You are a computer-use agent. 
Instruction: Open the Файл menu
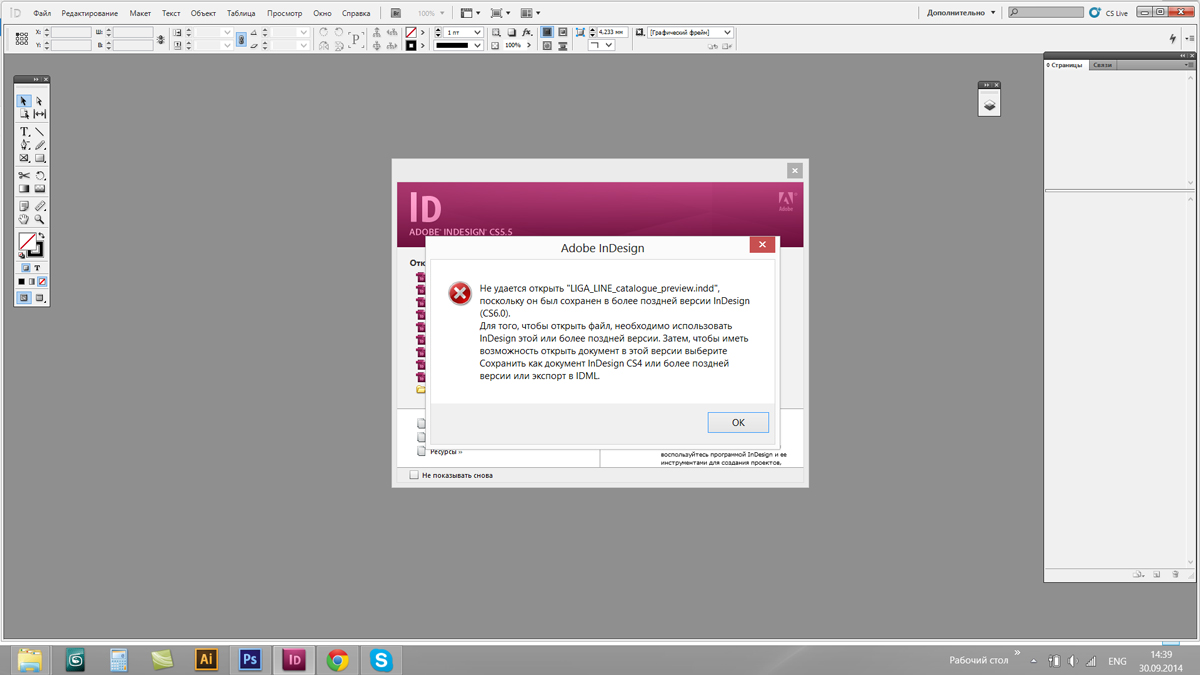point(42,13)
